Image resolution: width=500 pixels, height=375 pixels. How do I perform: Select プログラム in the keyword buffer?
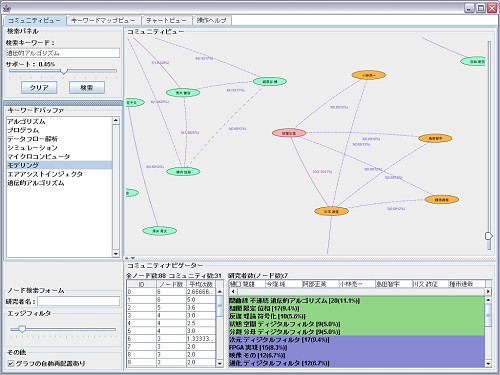coord(59,130)
